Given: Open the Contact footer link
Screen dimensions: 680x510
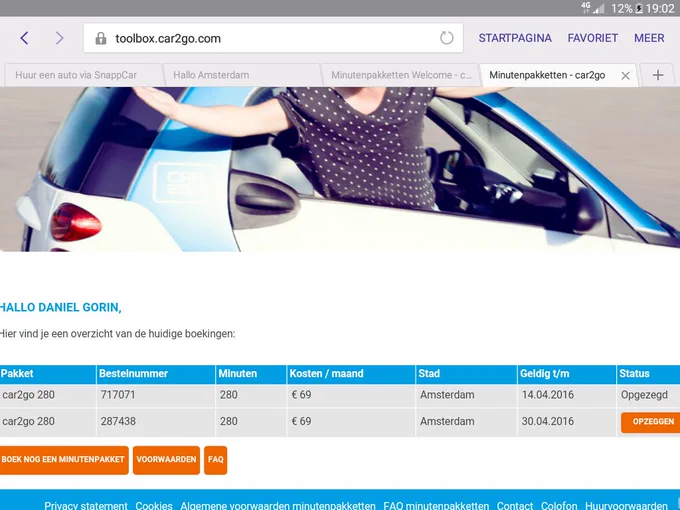Looking at the screenshot, I should click(515, 505).
